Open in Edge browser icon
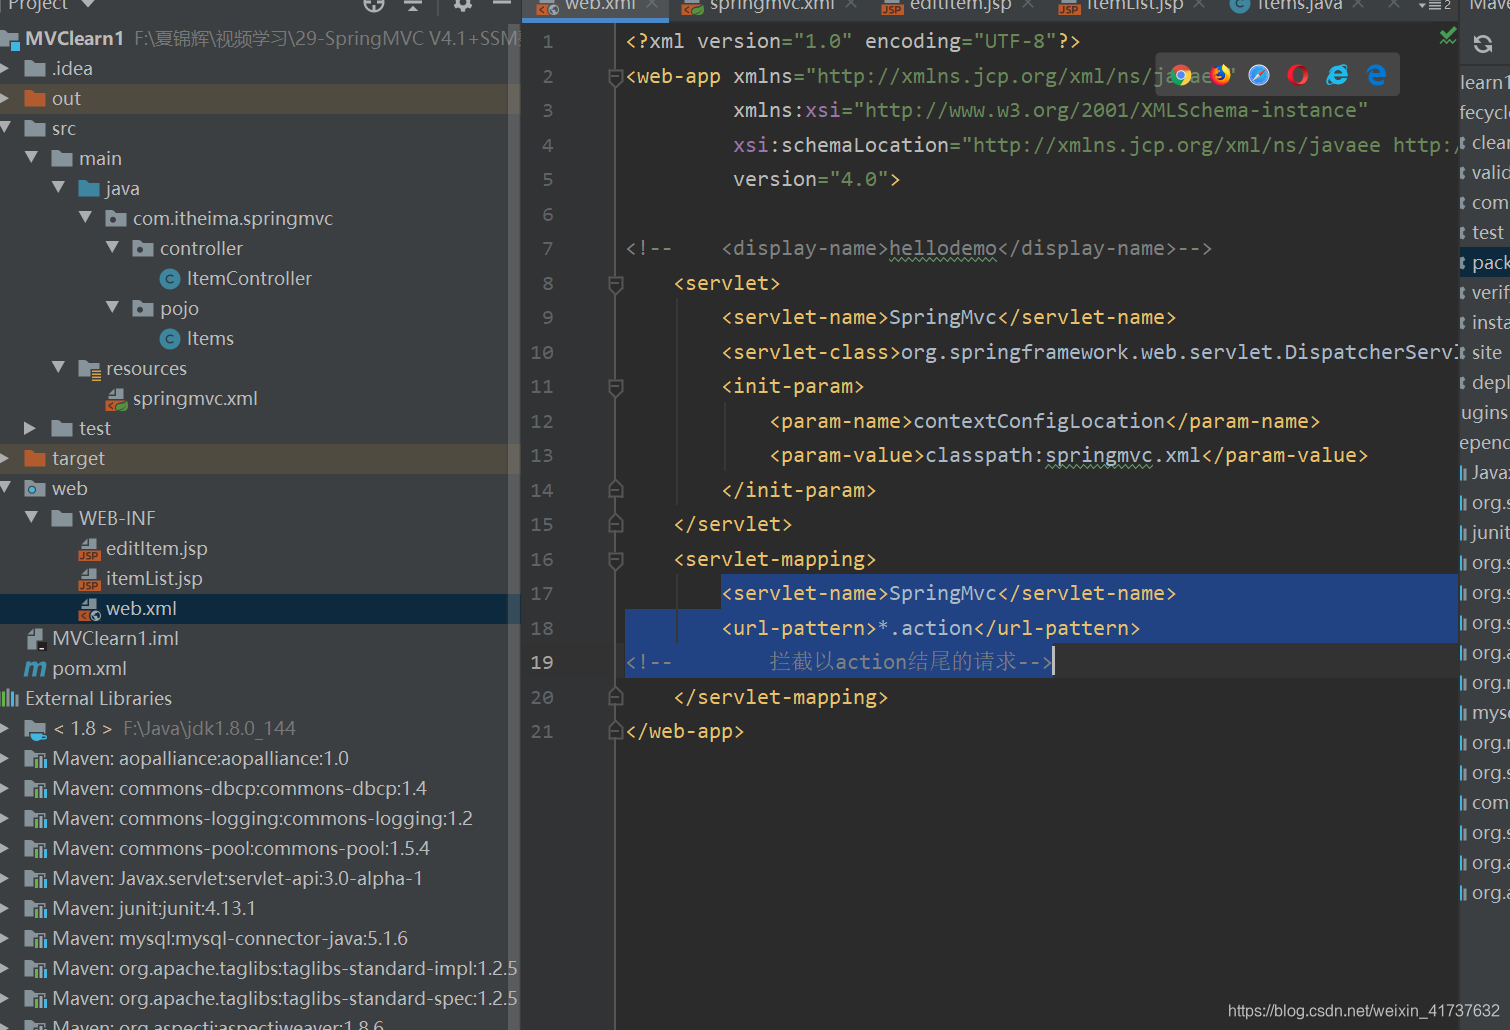This screenshot has width=1510, height=1030. tap(1376, 75)
